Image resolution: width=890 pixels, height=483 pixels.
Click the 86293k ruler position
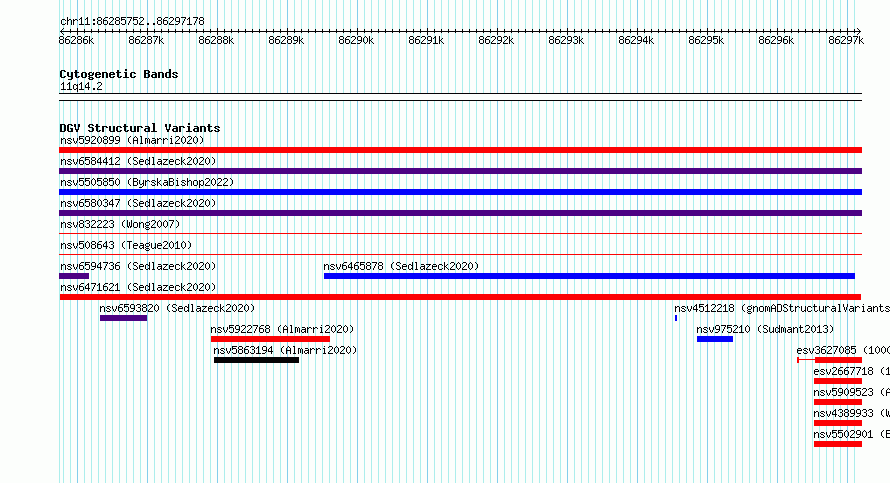[x=566, y=40]
